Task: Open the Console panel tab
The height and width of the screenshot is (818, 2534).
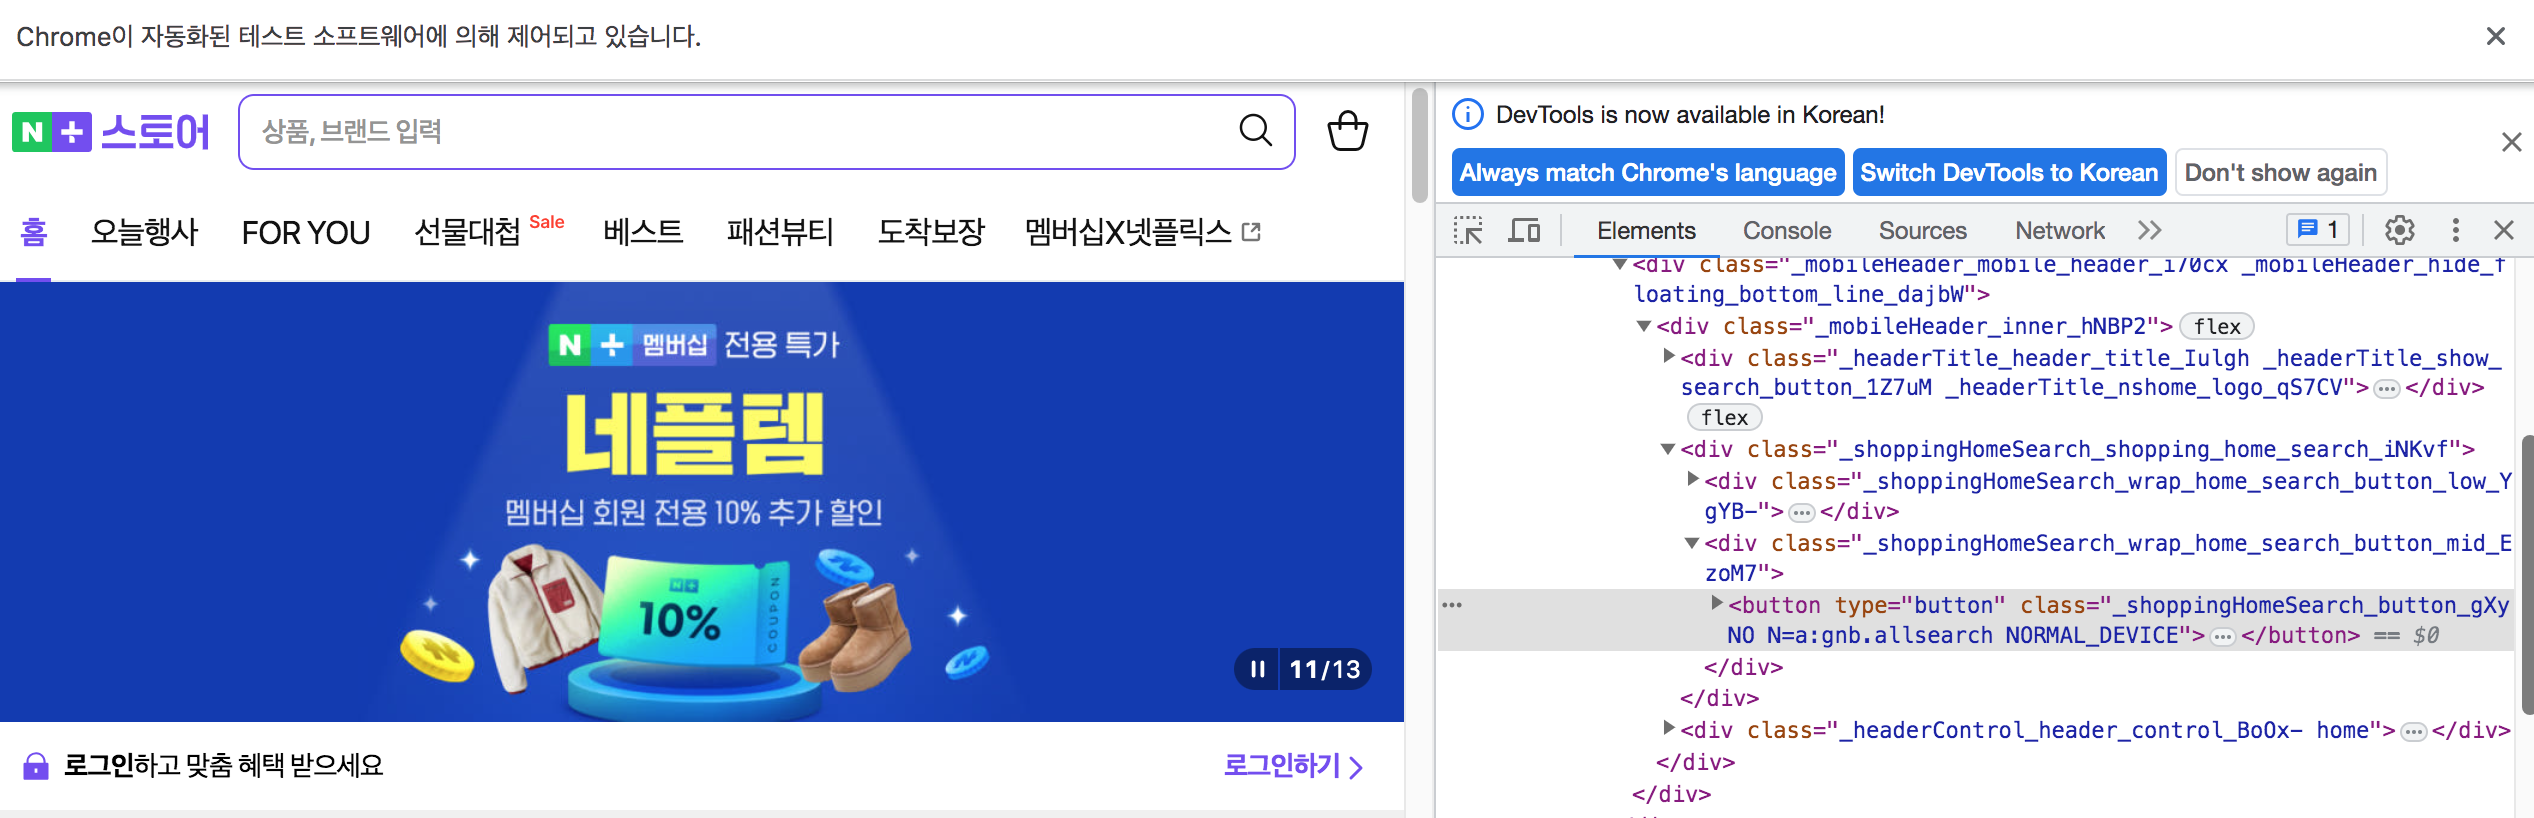Action: pyautogui.click(x=1787, y=231)
